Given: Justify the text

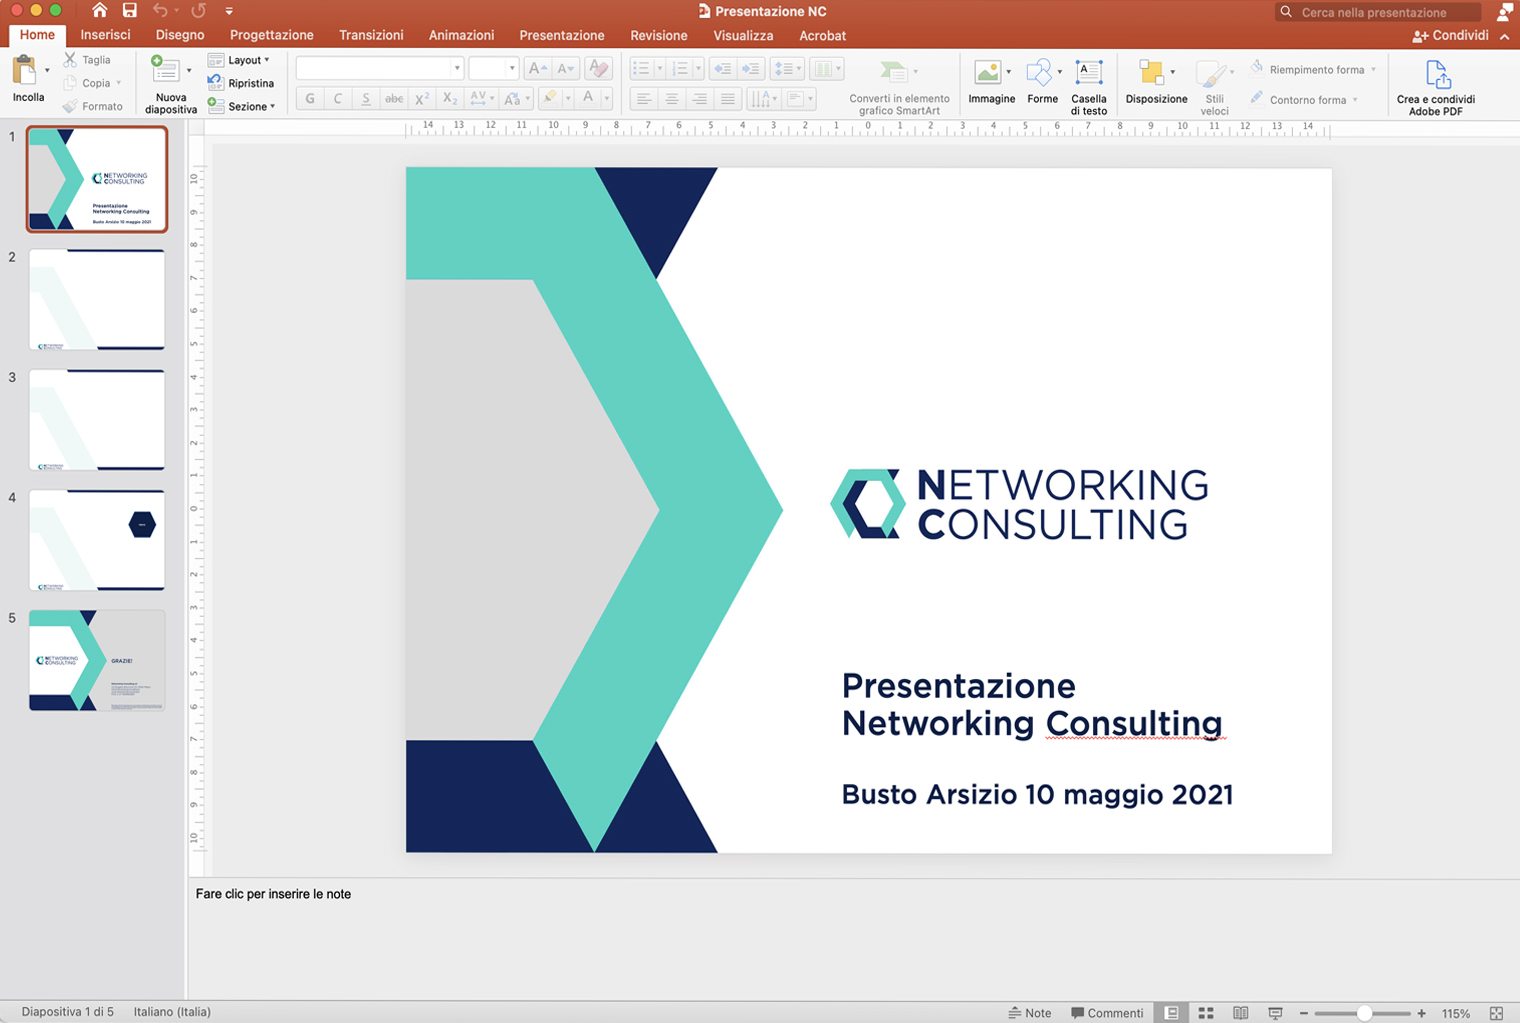Looking at the screenshot, I should coord(728,98).
